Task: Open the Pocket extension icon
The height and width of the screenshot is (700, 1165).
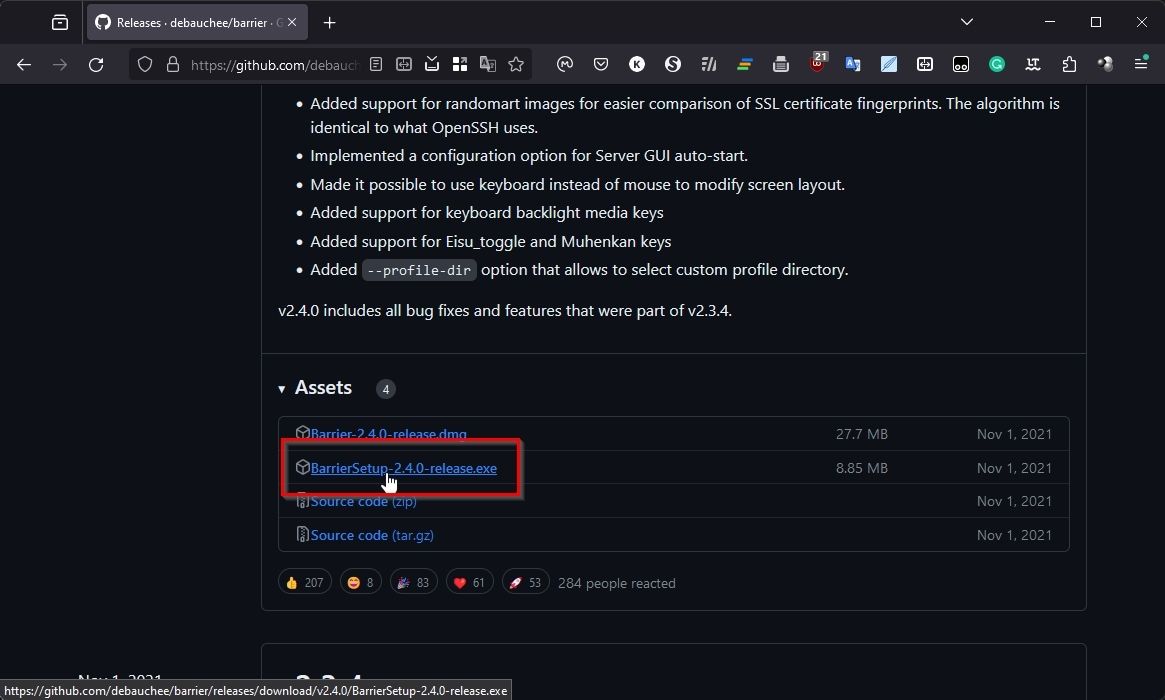Action: pyautogui.click(x=601, y=64)
